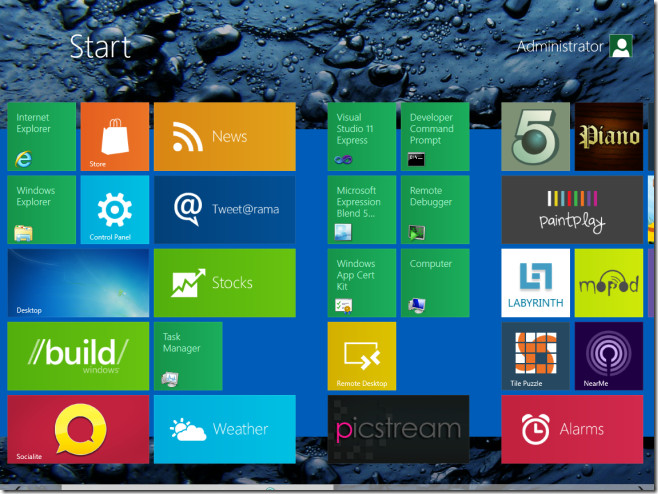
Task: Launch the number 5 game tile
Action: 535,136
